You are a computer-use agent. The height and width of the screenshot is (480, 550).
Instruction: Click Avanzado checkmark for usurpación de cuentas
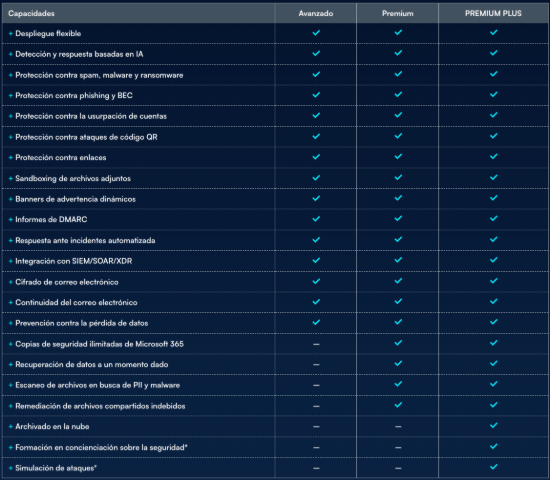[316, 115]
